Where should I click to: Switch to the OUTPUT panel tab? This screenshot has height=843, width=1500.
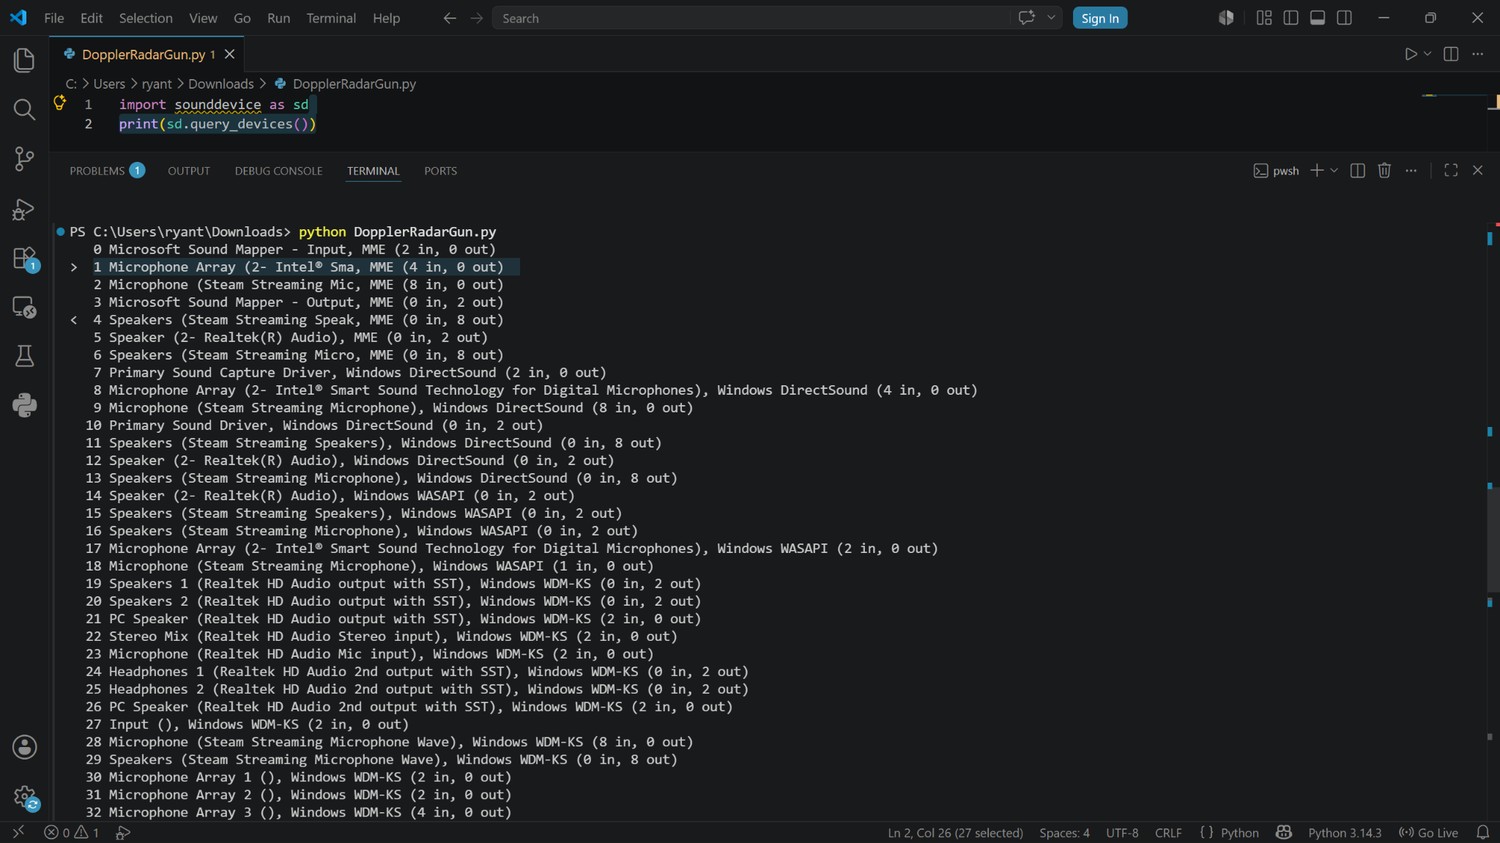pyautogui.click(x=189, y=171)
